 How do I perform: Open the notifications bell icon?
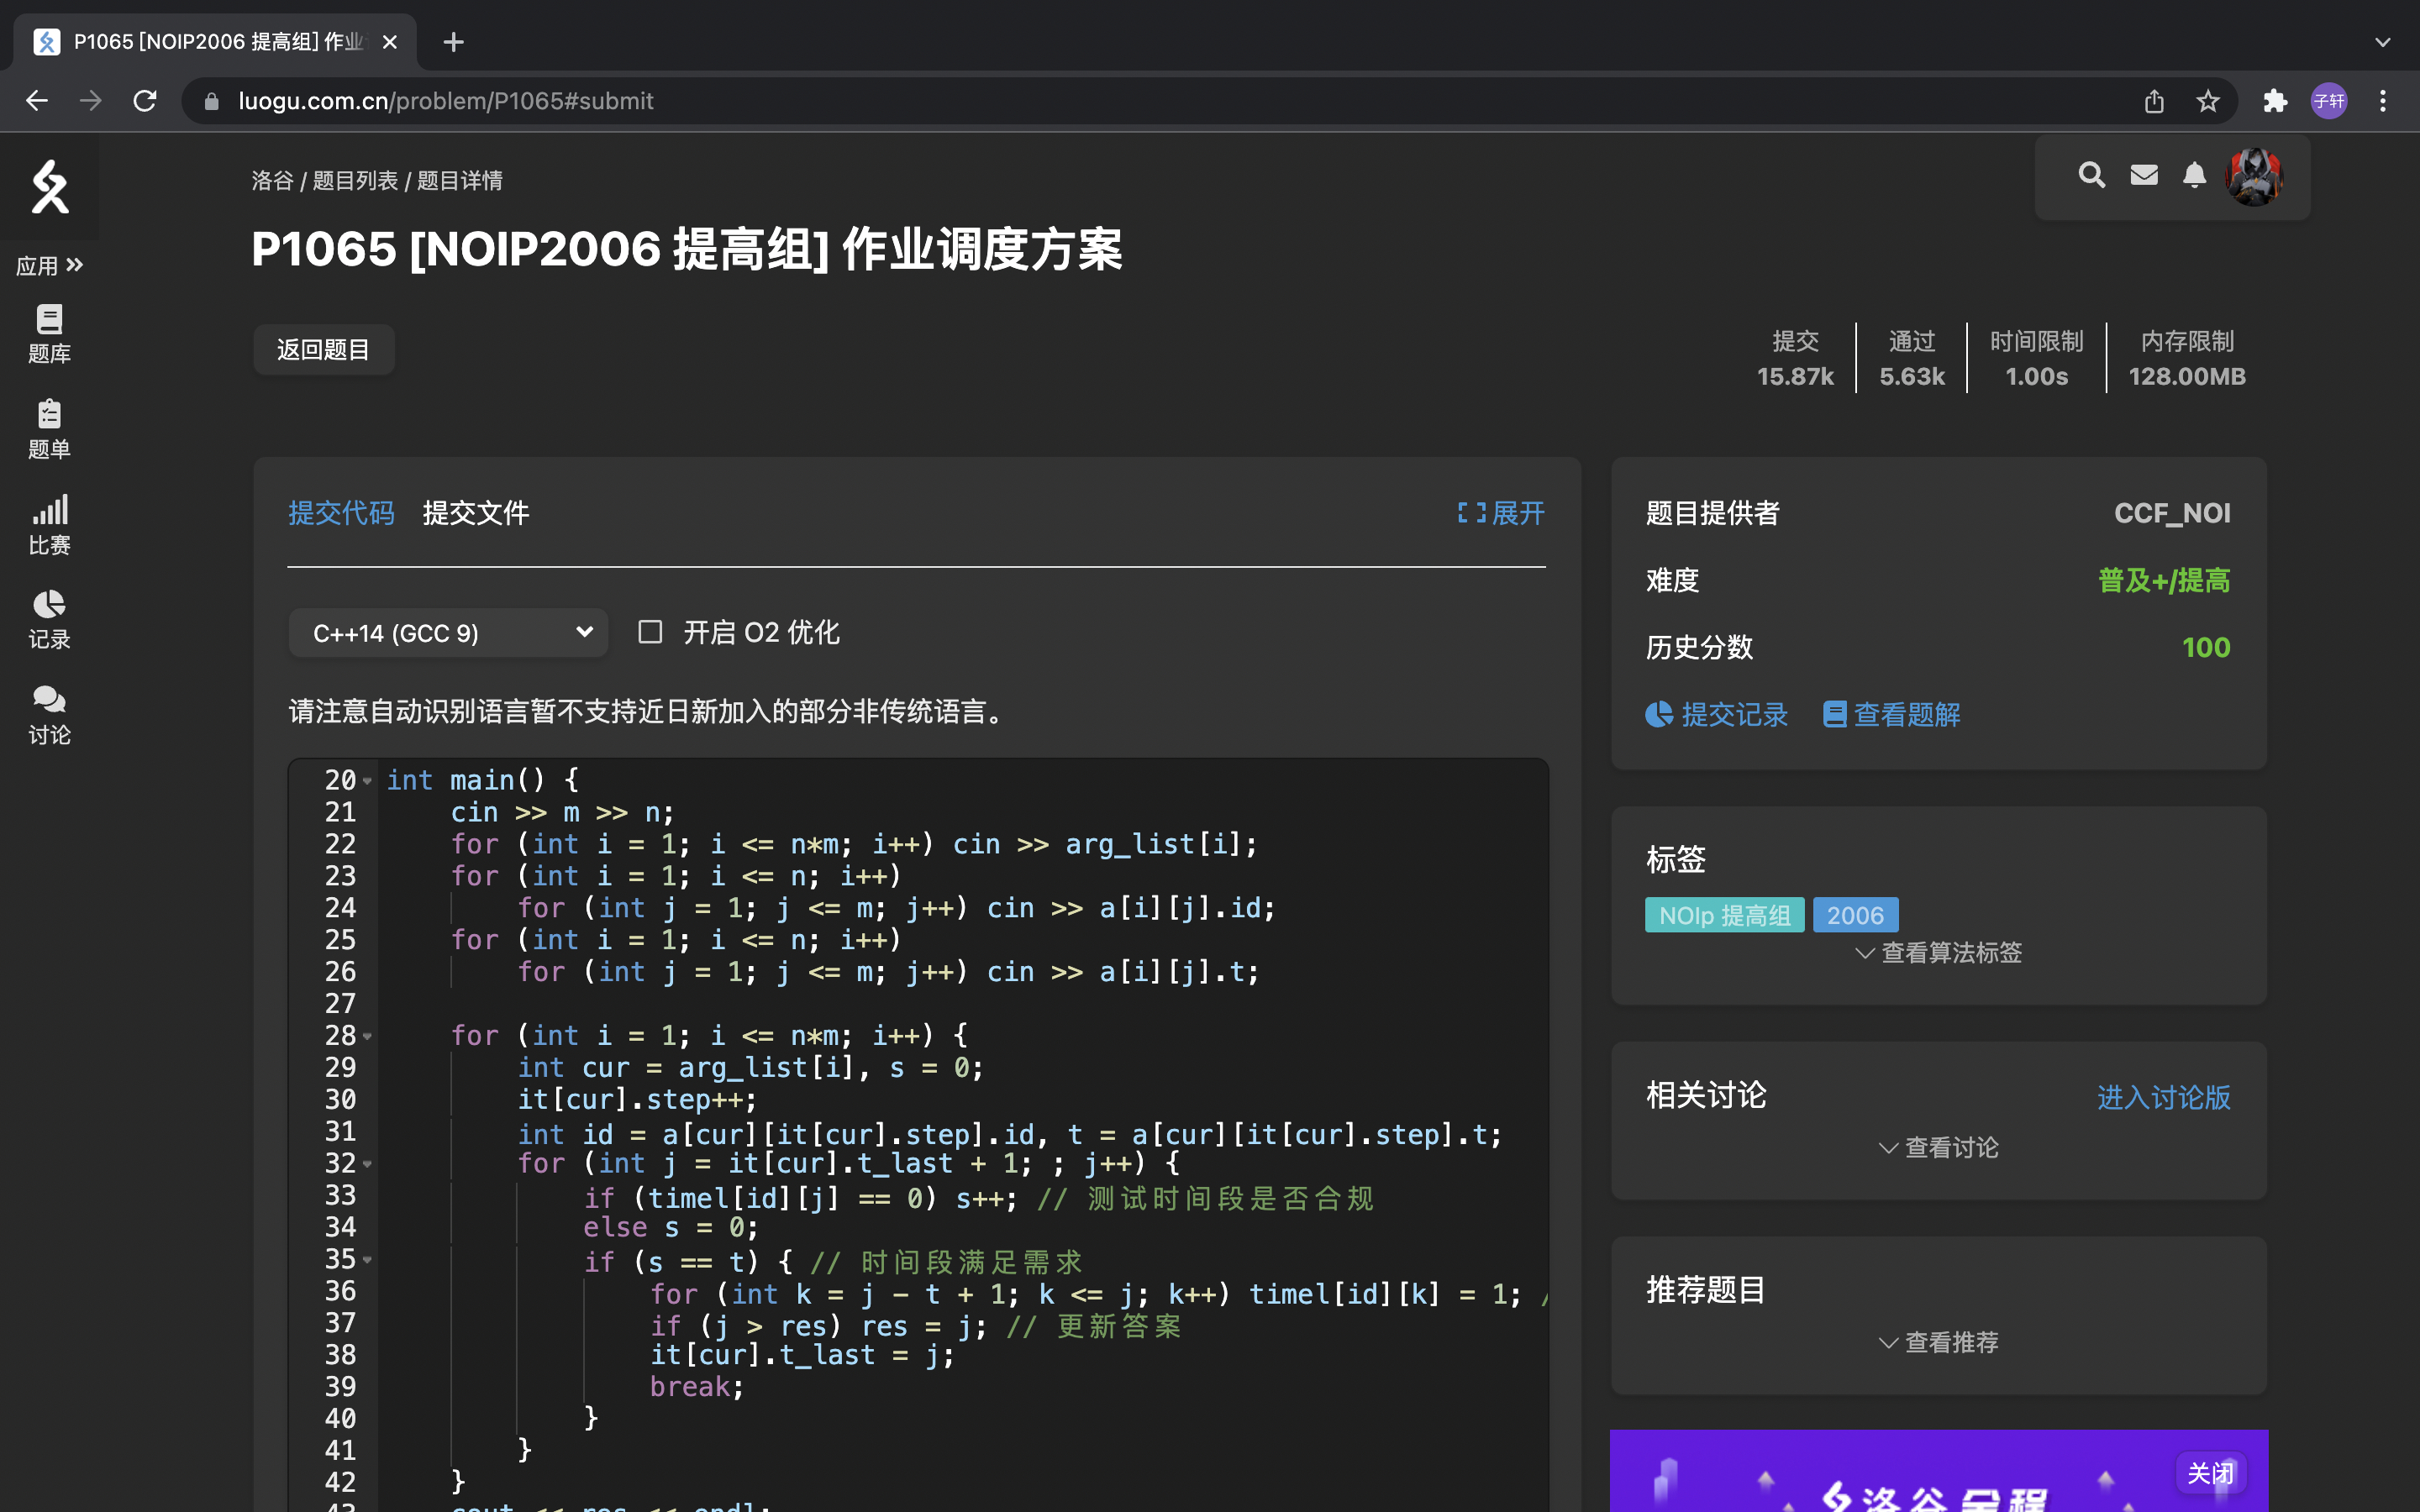pyautogui.click(x=2194, y=175)
